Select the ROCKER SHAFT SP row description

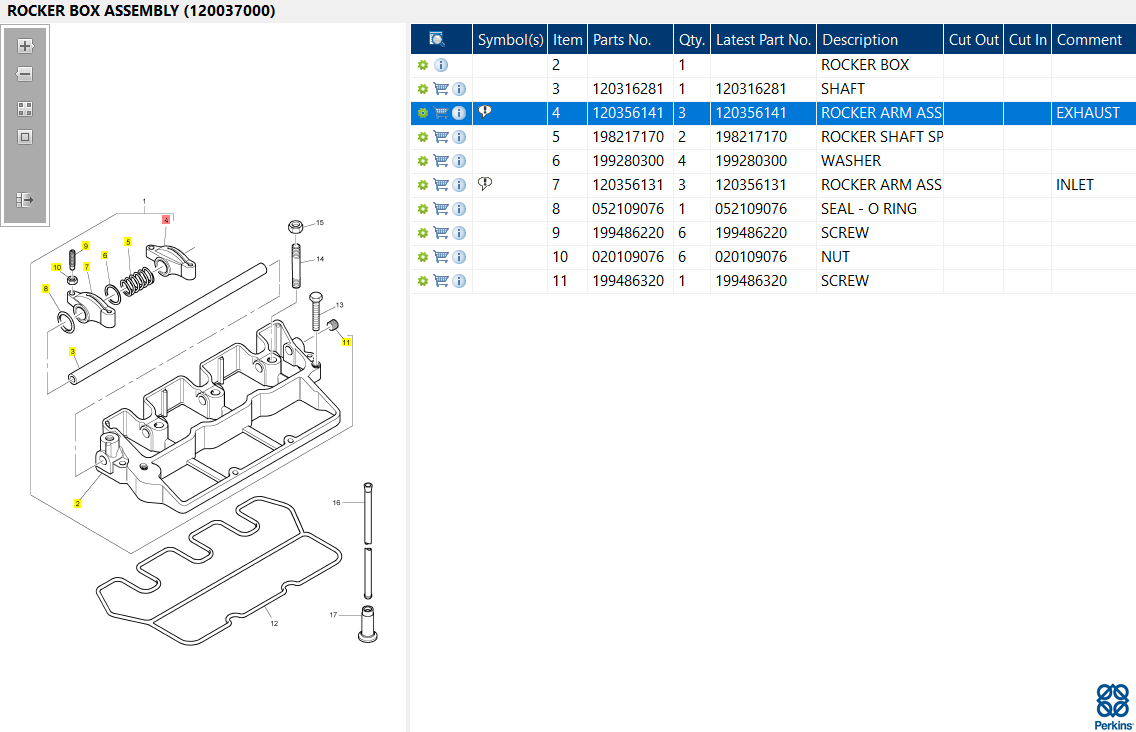[881, 137]
